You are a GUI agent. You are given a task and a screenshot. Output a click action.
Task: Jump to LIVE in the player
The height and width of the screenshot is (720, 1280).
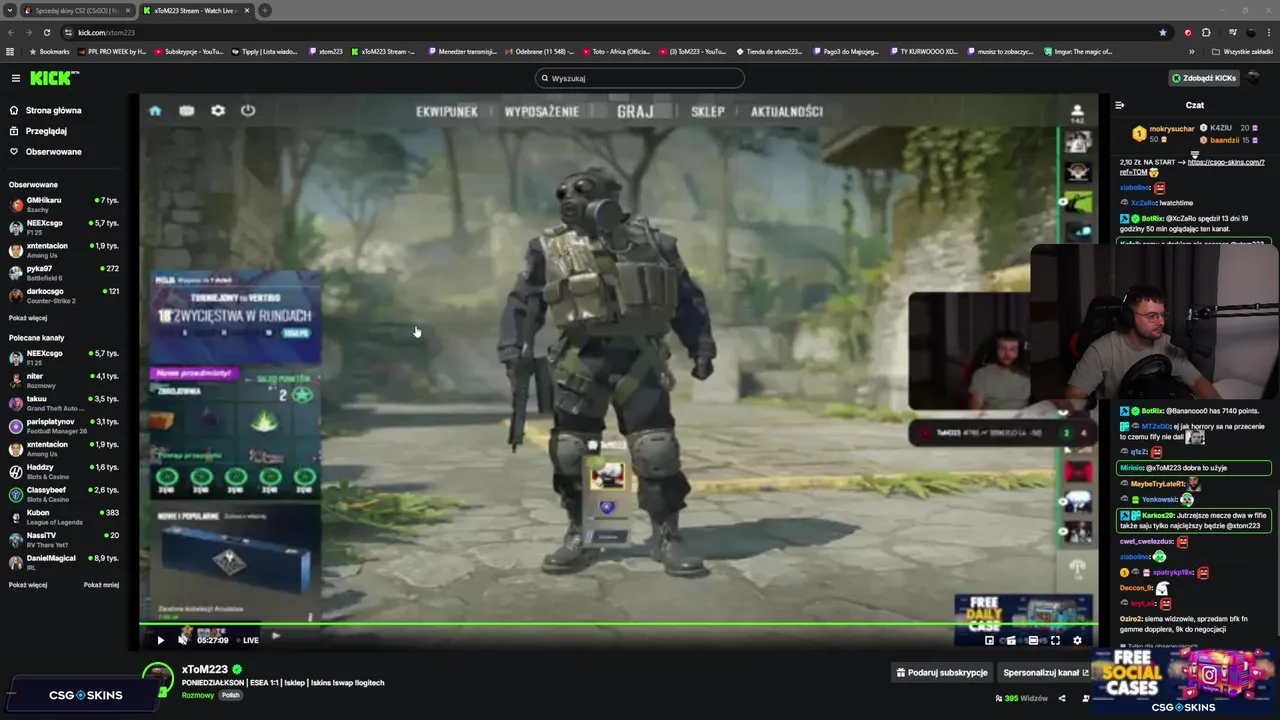250,640
